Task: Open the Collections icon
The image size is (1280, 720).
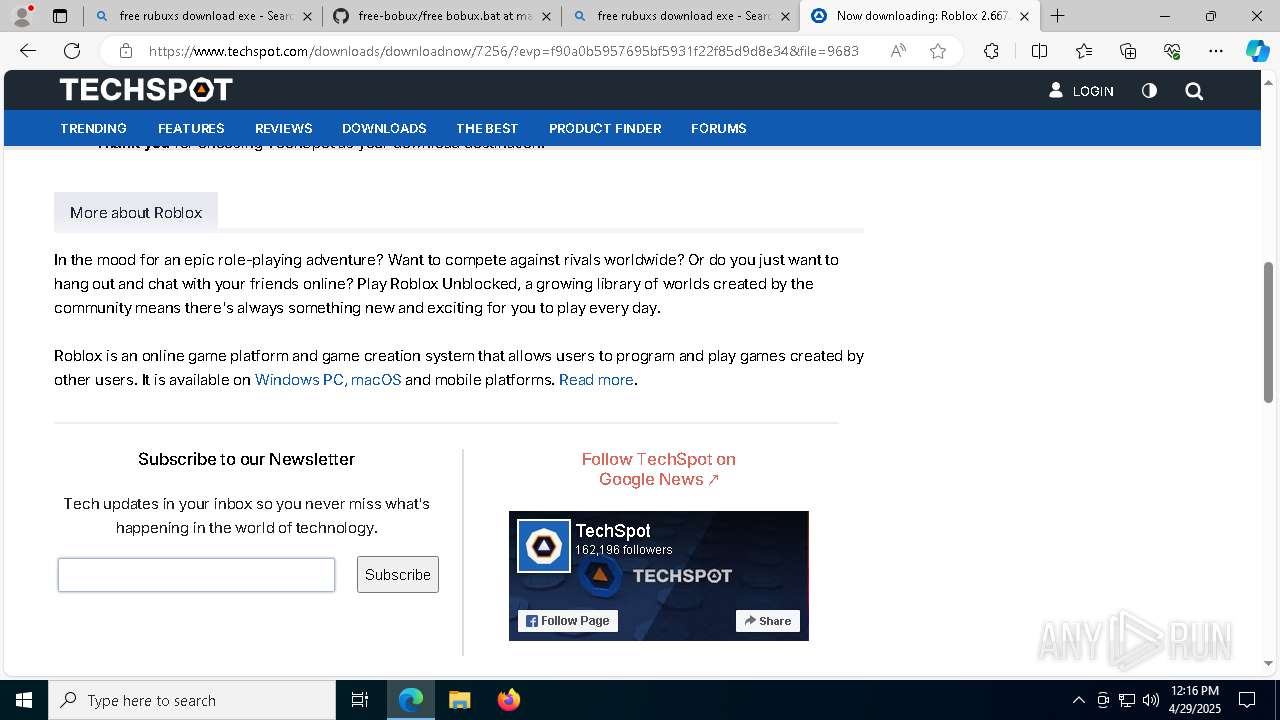Action: 1128,51
